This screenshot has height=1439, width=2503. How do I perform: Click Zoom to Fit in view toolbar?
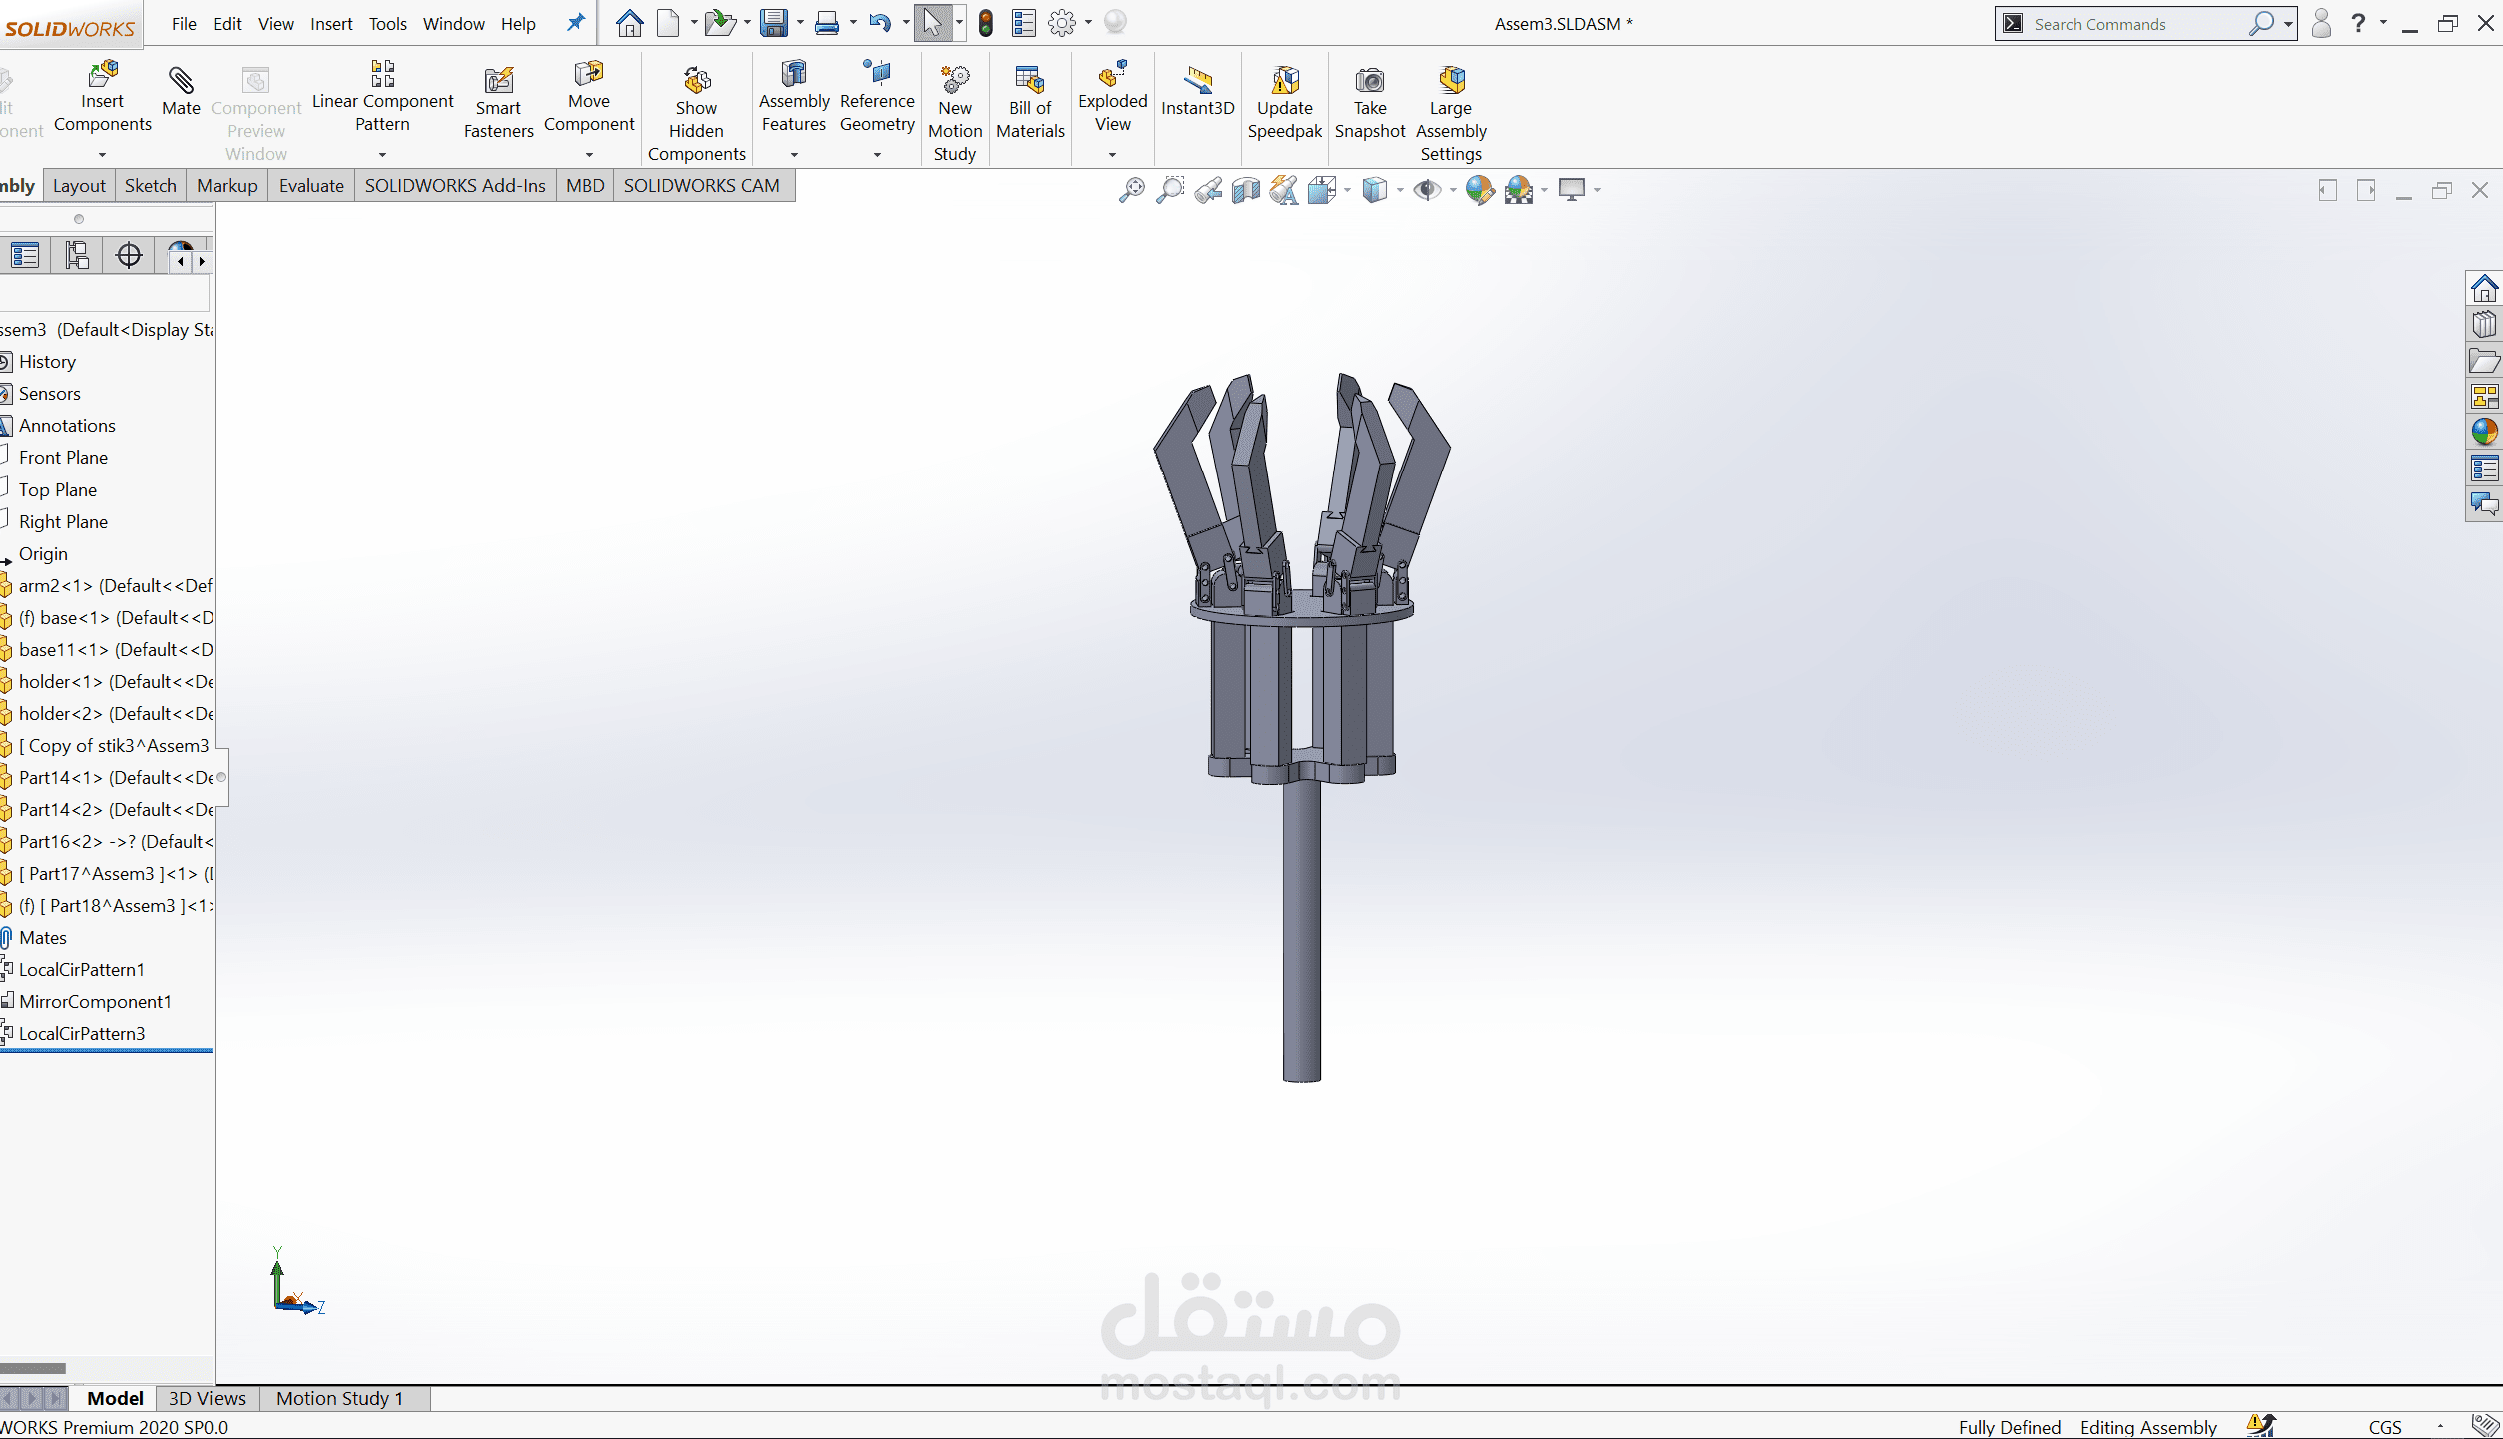click(1131, 190)
